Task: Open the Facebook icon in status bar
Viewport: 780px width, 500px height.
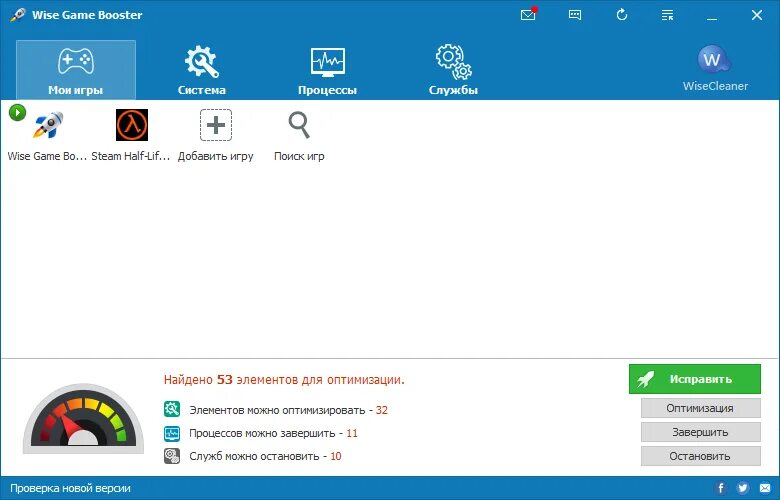Action: (720, 488)
